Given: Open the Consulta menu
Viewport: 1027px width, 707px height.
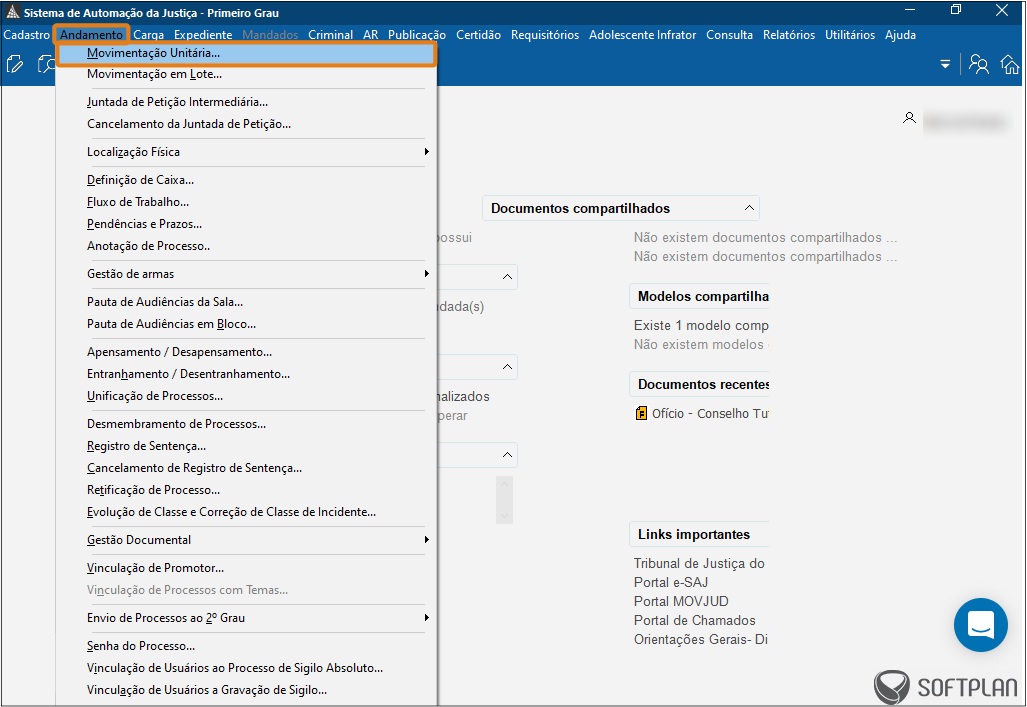Looking at the screenshot, I should (729, 35).
